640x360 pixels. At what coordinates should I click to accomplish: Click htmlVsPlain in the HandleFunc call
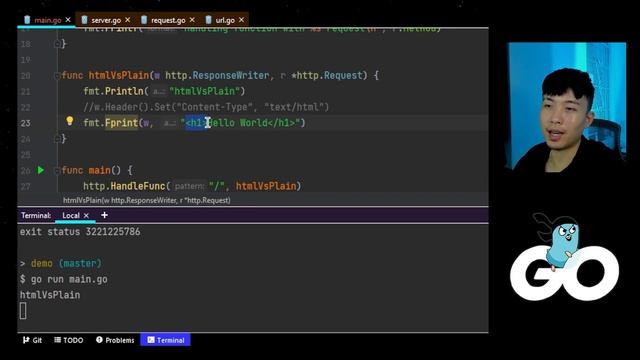266,186
